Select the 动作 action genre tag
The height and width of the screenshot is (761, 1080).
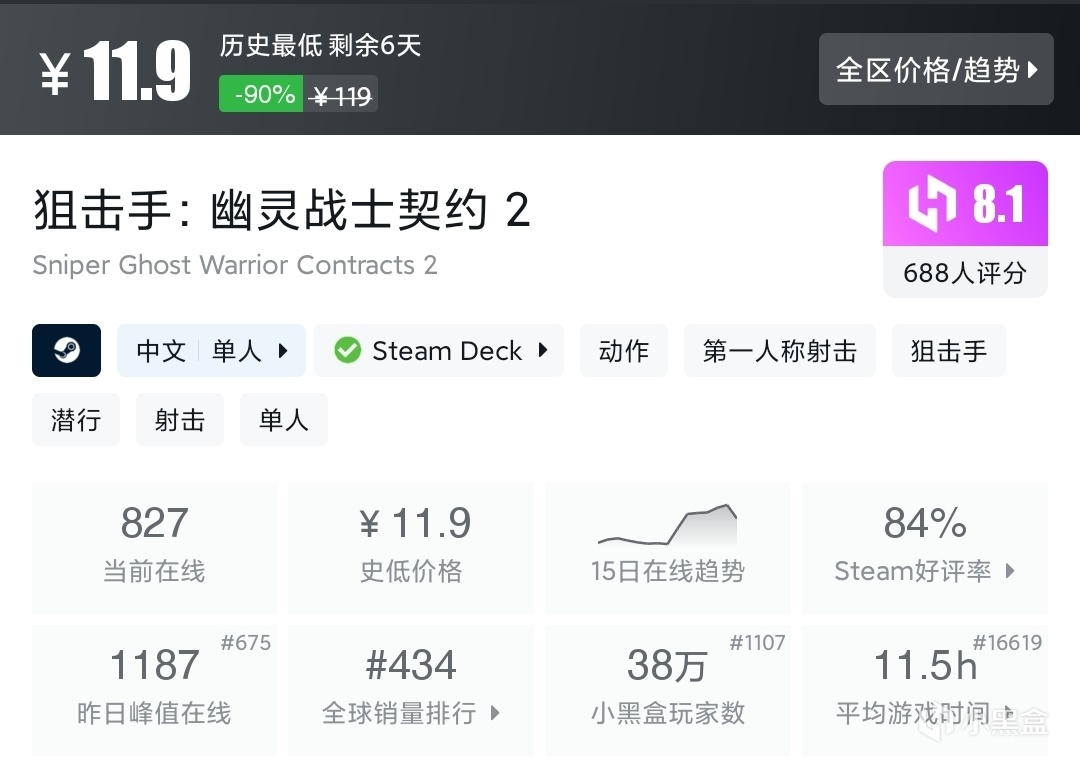[623, 351]
